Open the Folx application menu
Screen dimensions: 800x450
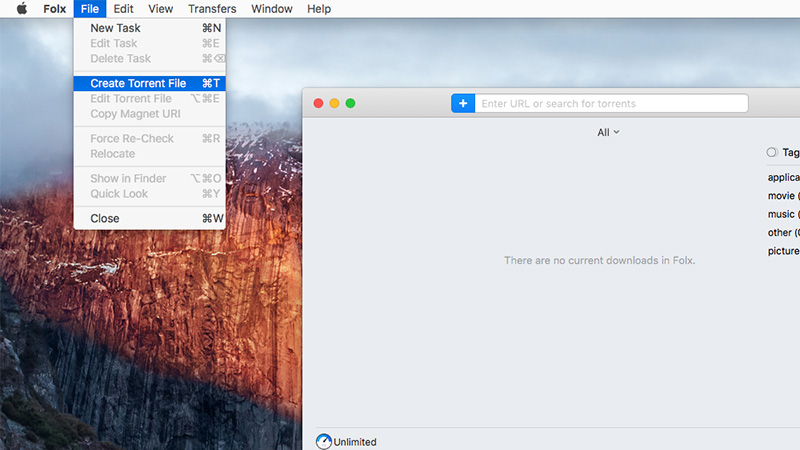55,9
